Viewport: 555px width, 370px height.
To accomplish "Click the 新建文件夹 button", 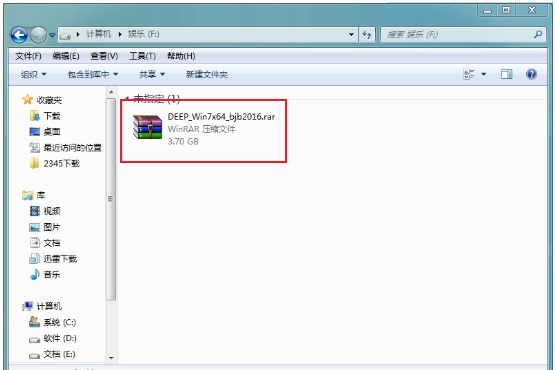I will 207,74.
